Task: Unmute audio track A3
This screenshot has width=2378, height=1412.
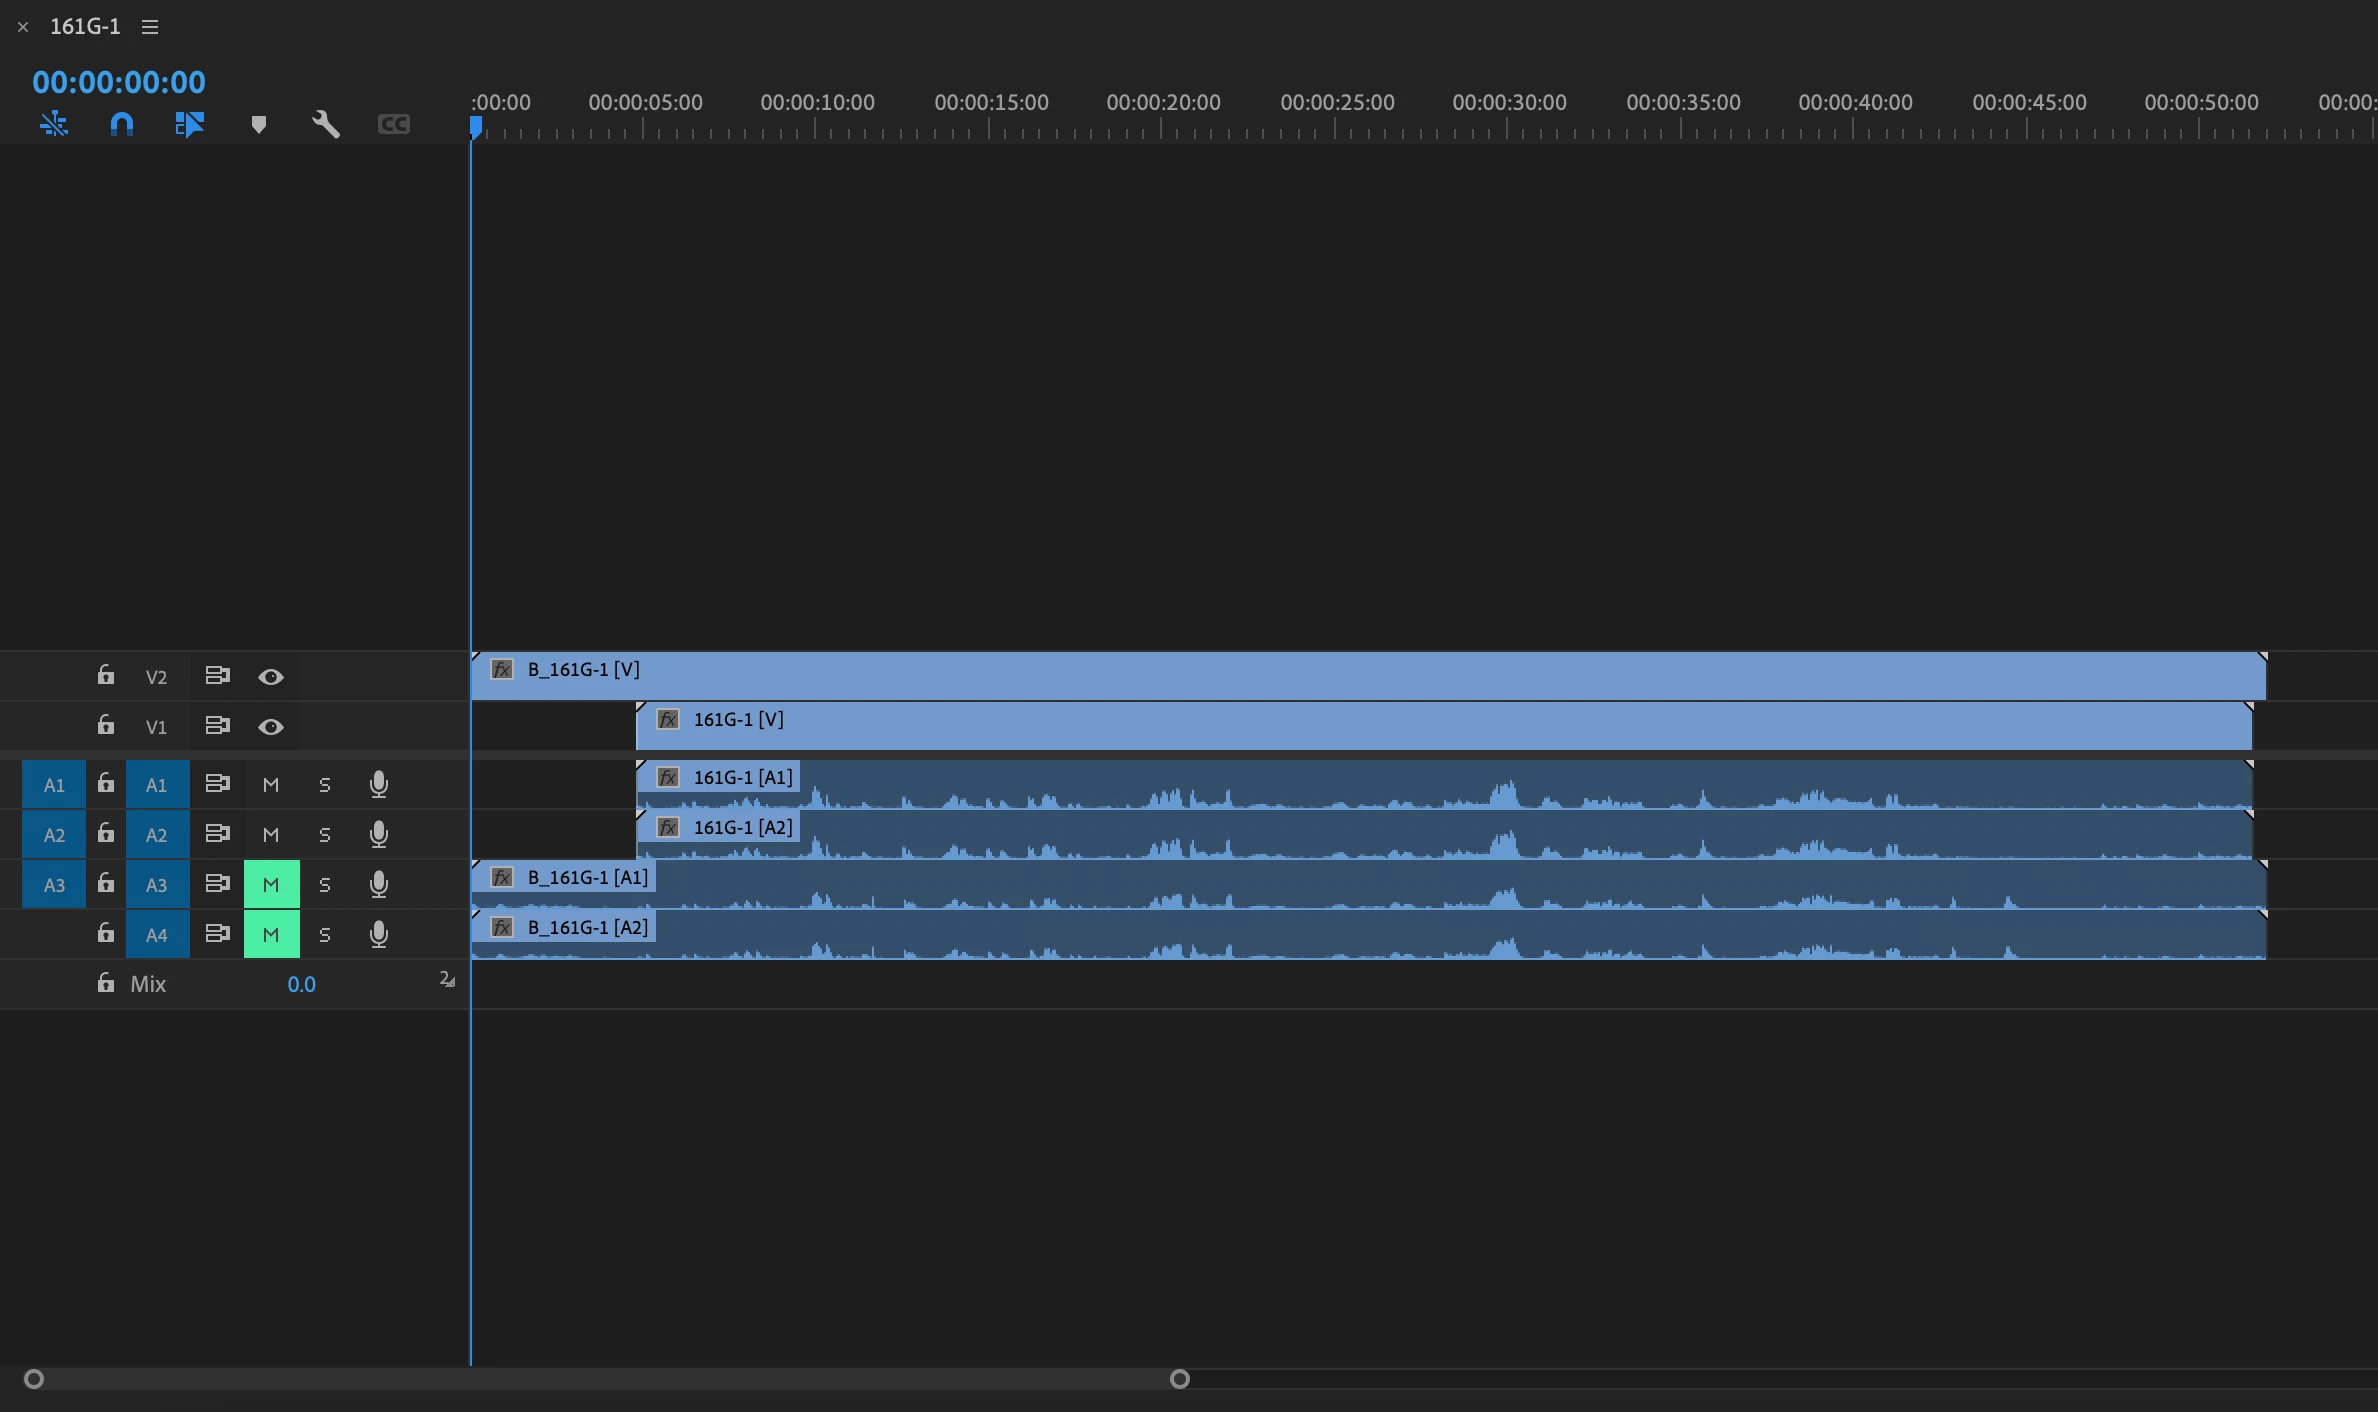Action: [271, 885]
